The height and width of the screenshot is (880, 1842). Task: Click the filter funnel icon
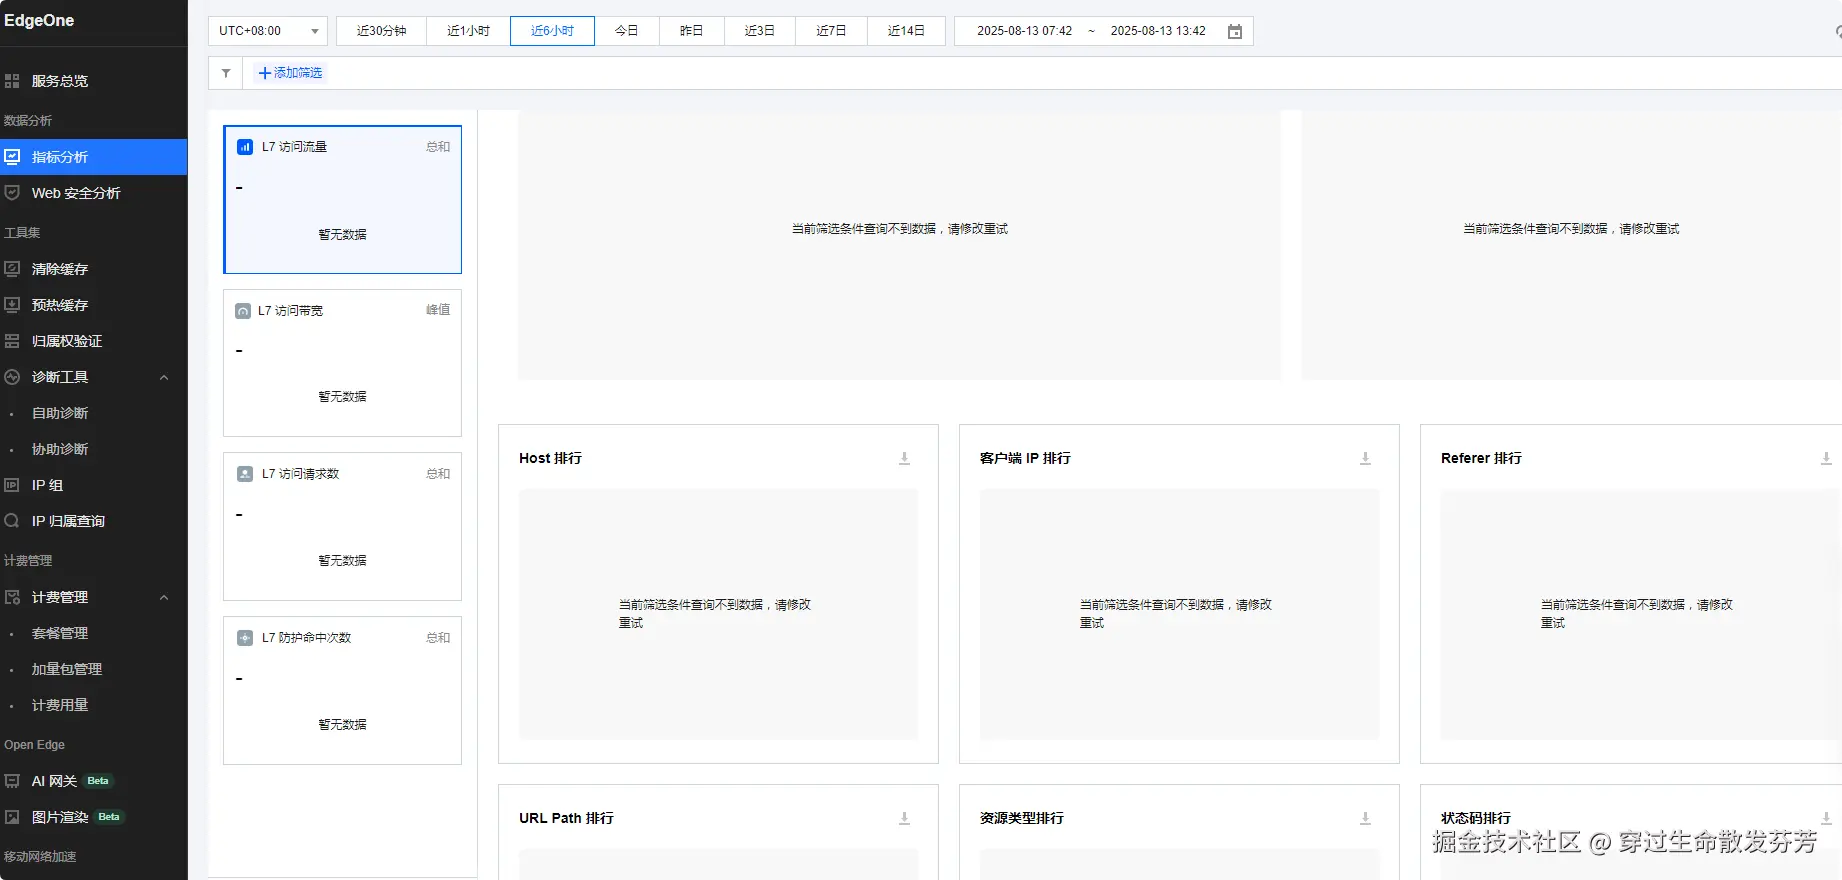226,73
